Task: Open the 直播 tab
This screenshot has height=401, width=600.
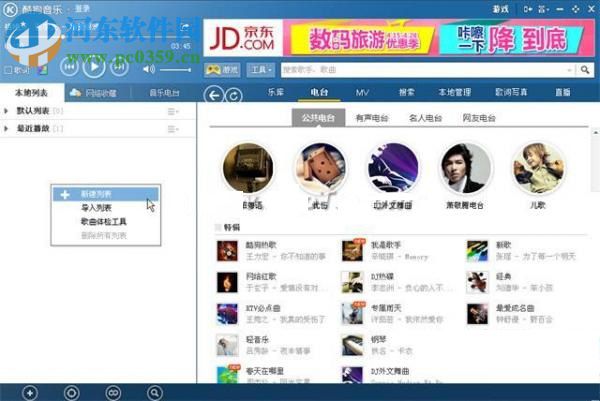Action: 562,92
